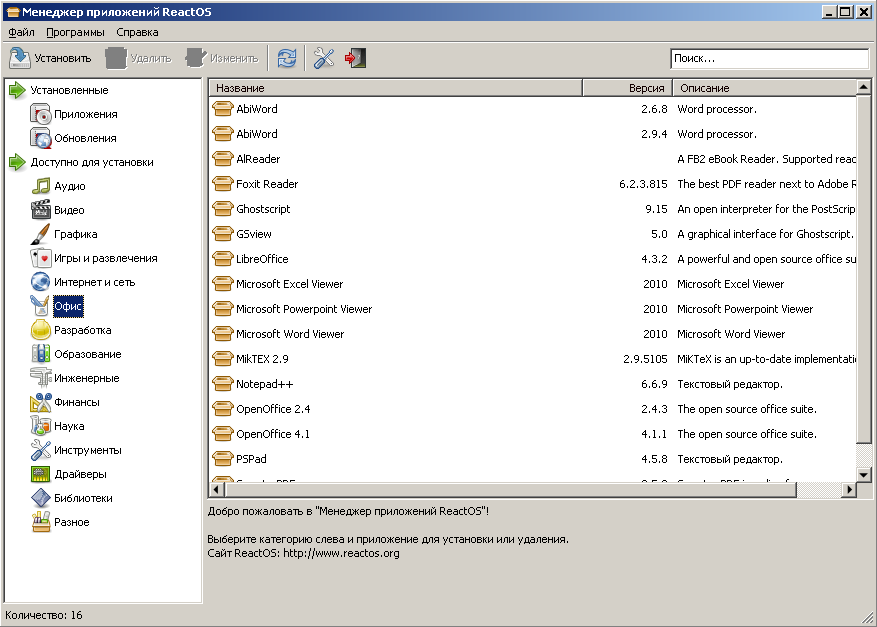Click the vertical scrollbar down arrow
This screenshot has height=627, width=877.
click(864, 475)
